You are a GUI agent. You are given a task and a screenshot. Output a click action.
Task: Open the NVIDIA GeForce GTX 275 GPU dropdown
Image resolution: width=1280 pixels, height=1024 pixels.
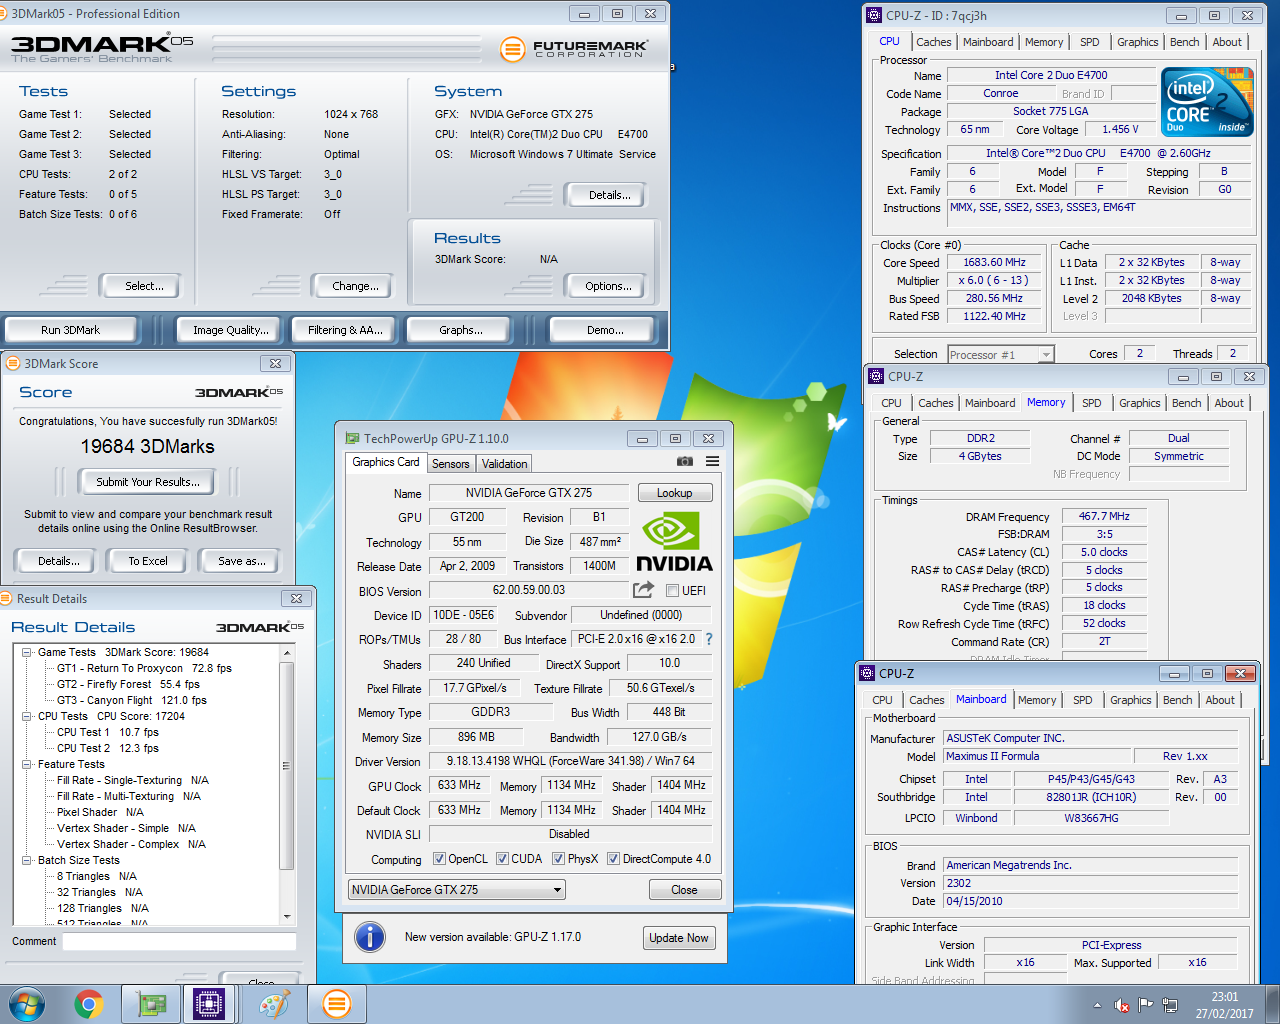tap(457, 890)
